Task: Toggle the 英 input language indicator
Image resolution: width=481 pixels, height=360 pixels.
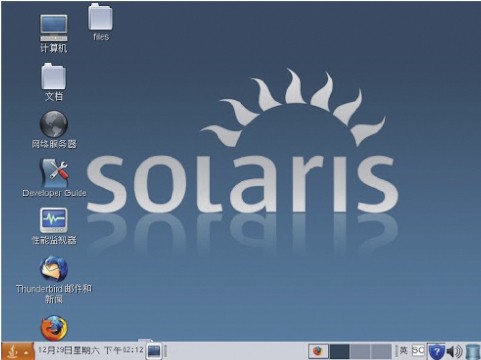Action: point(404,350)
